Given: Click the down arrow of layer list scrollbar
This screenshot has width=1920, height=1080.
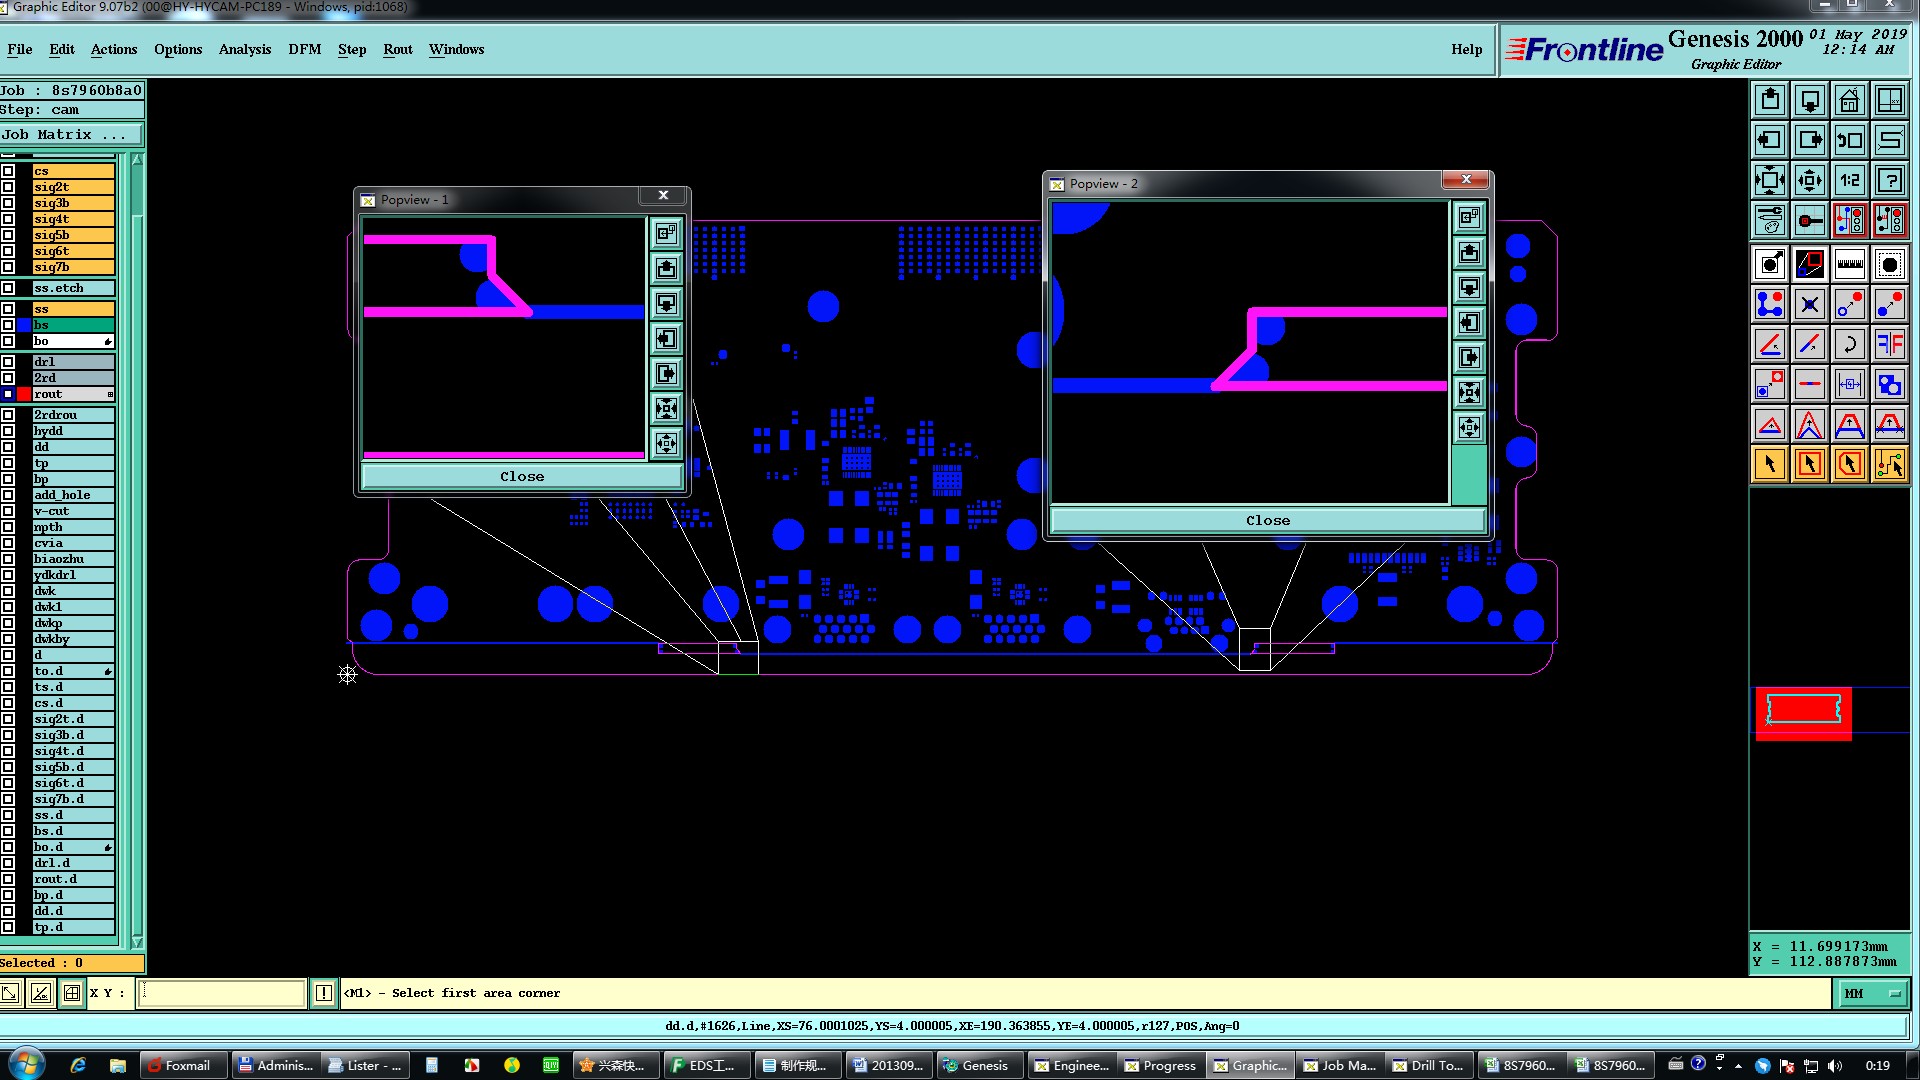Looking at the screenshot, I should pyautogui.click(x=137, y=942).
